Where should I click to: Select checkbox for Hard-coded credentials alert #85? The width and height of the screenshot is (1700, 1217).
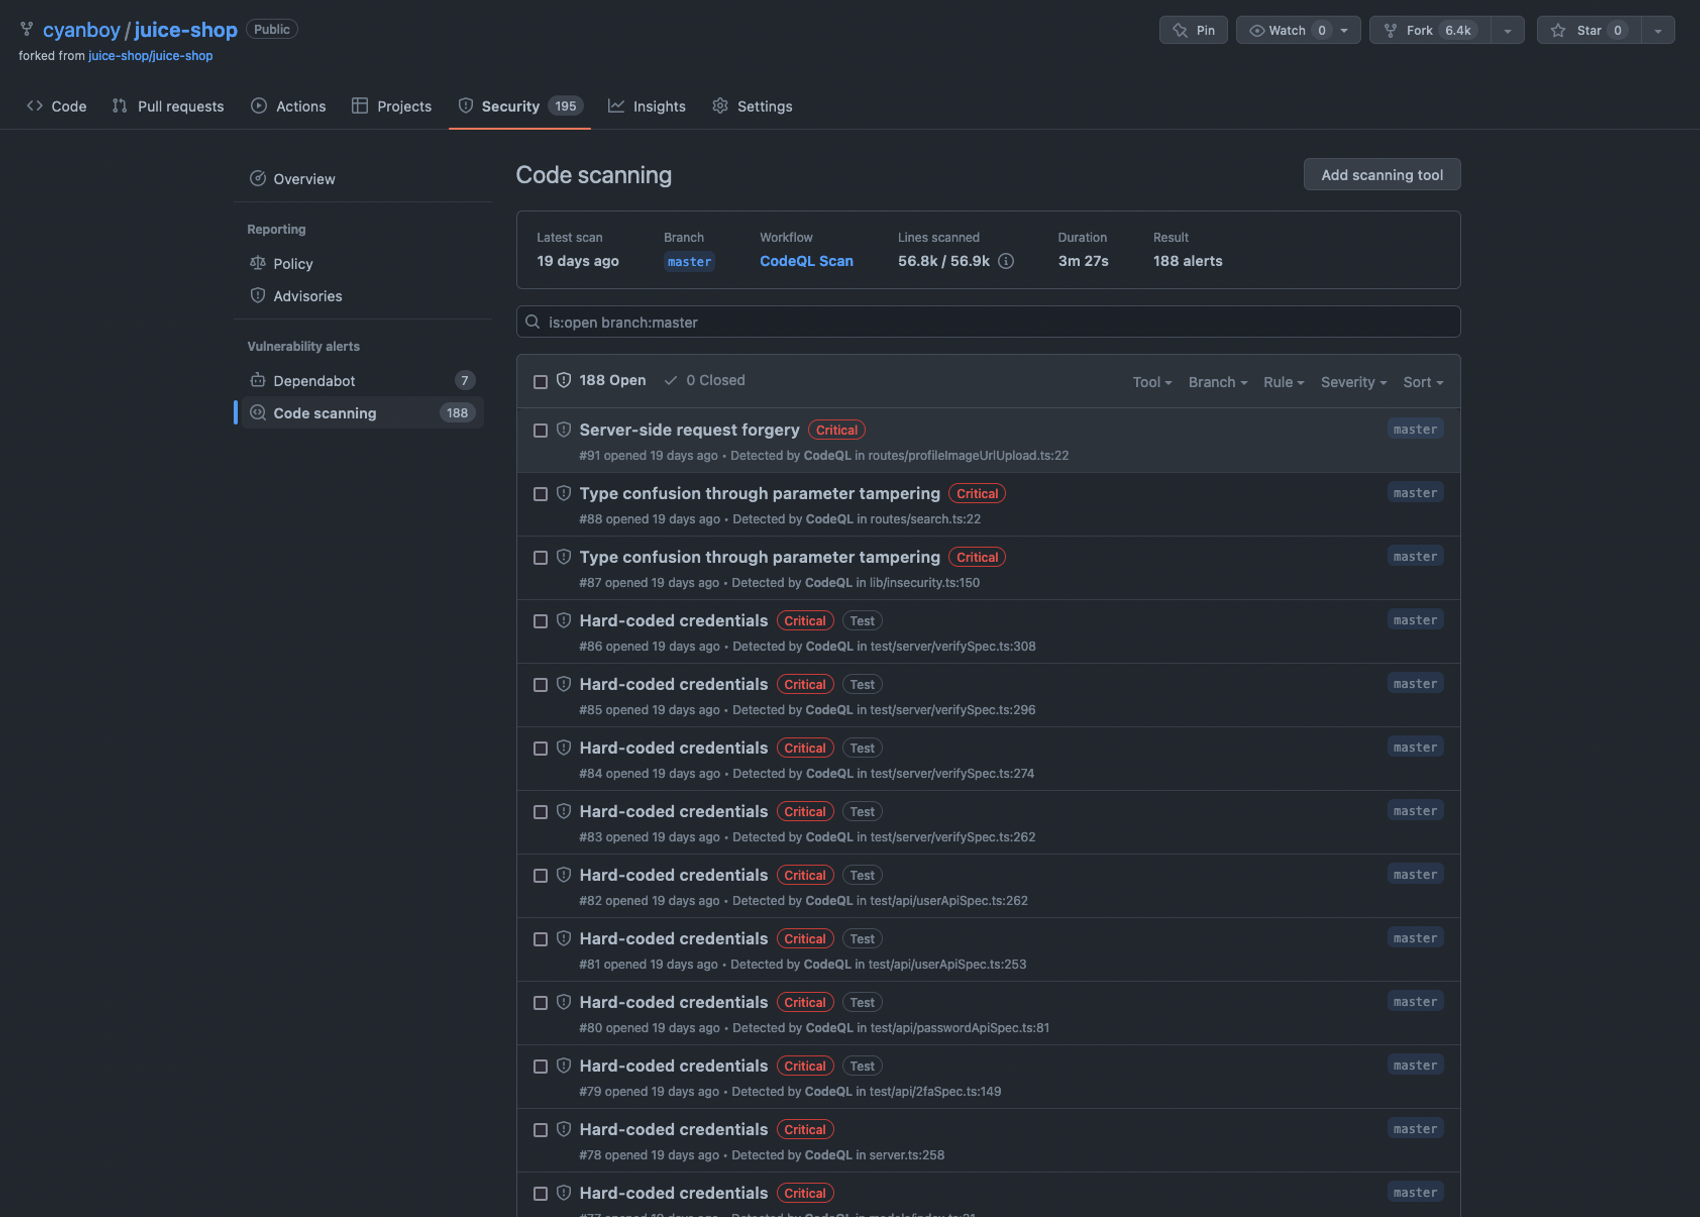(540, 685)
